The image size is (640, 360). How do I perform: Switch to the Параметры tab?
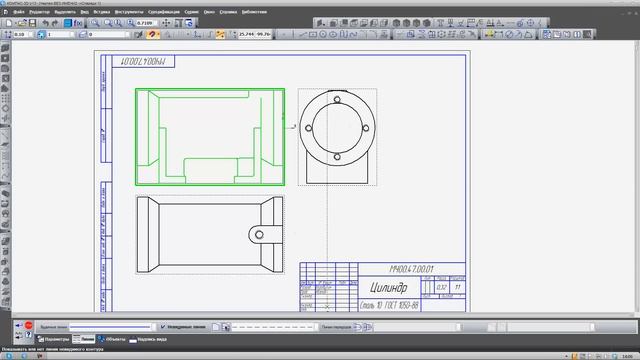(x=53, y=339)
